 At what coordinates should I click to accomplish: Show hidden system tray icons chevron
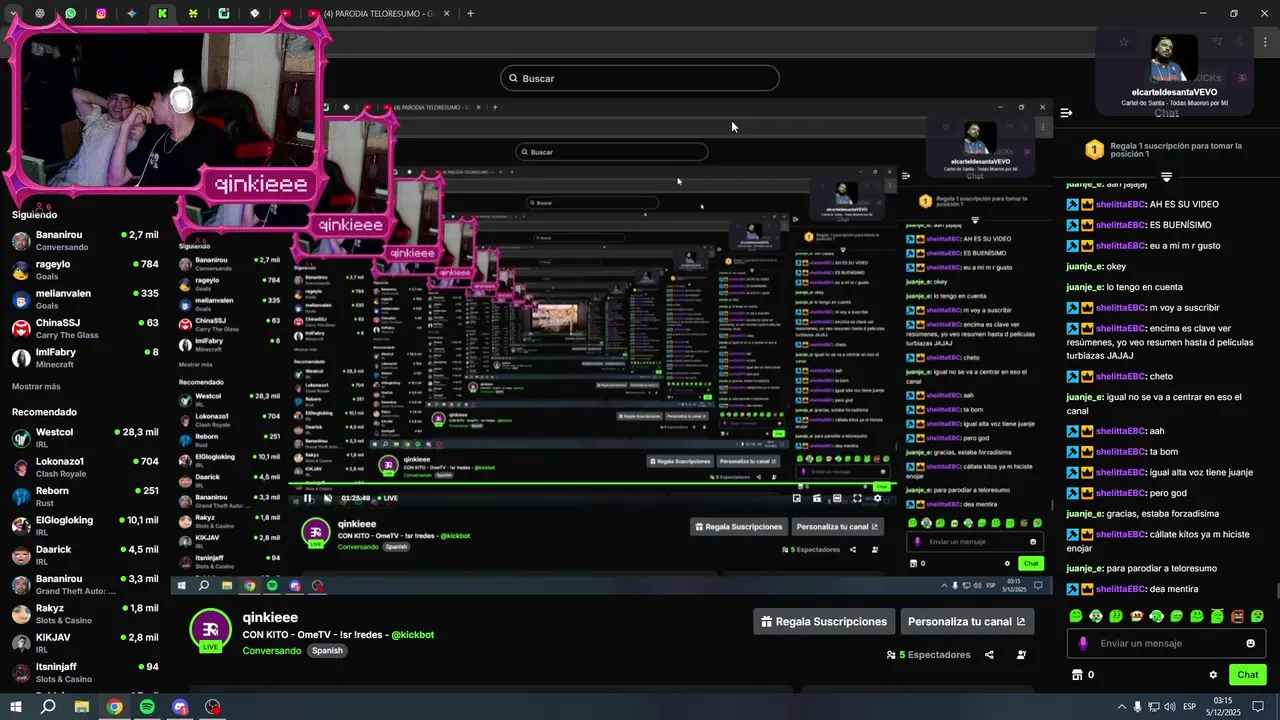[1121, 707]
